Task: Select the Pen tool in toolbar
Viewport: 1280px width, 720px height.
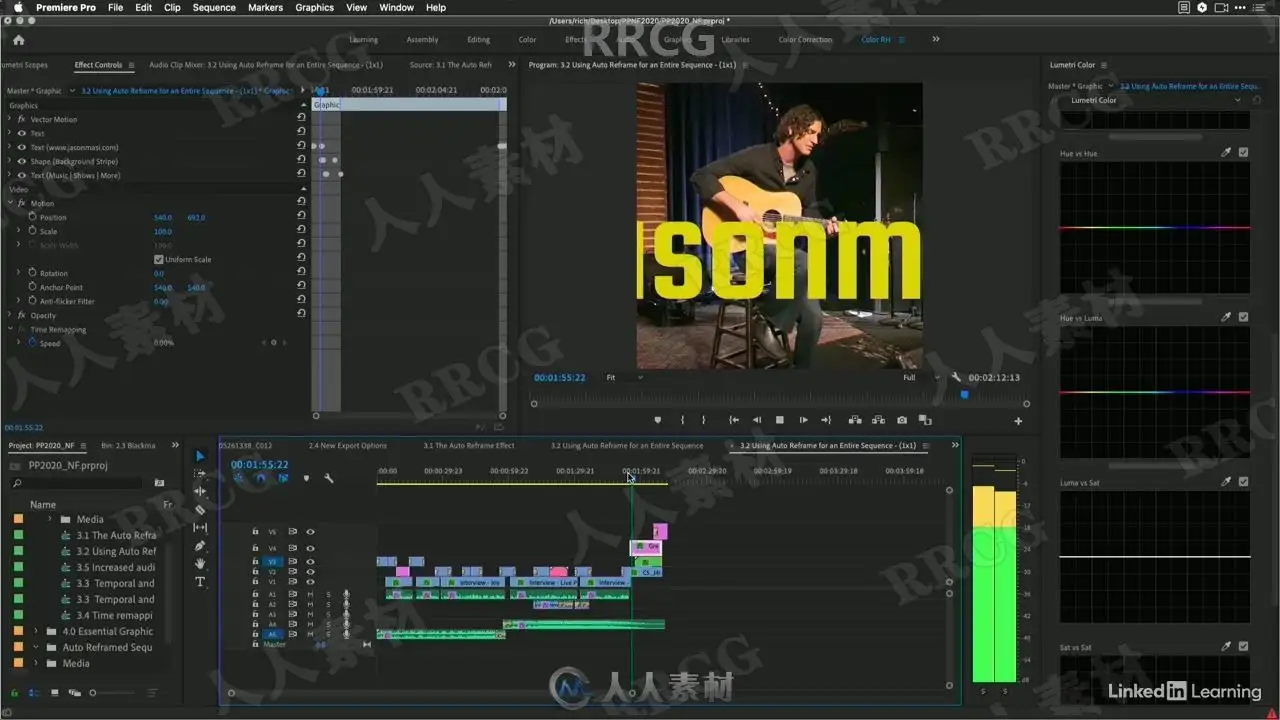Action: coord(200,546)
